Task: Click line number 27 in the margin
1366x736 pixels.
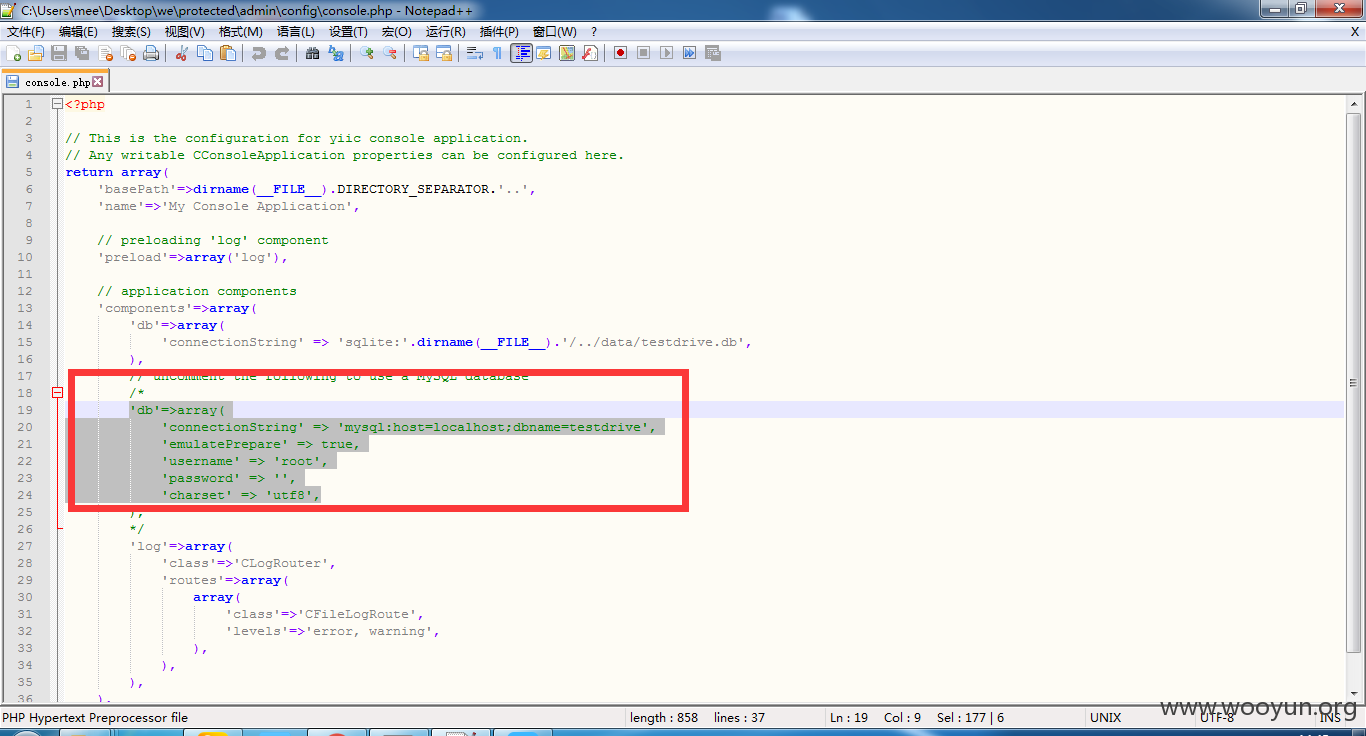Action: coord(25,546)
